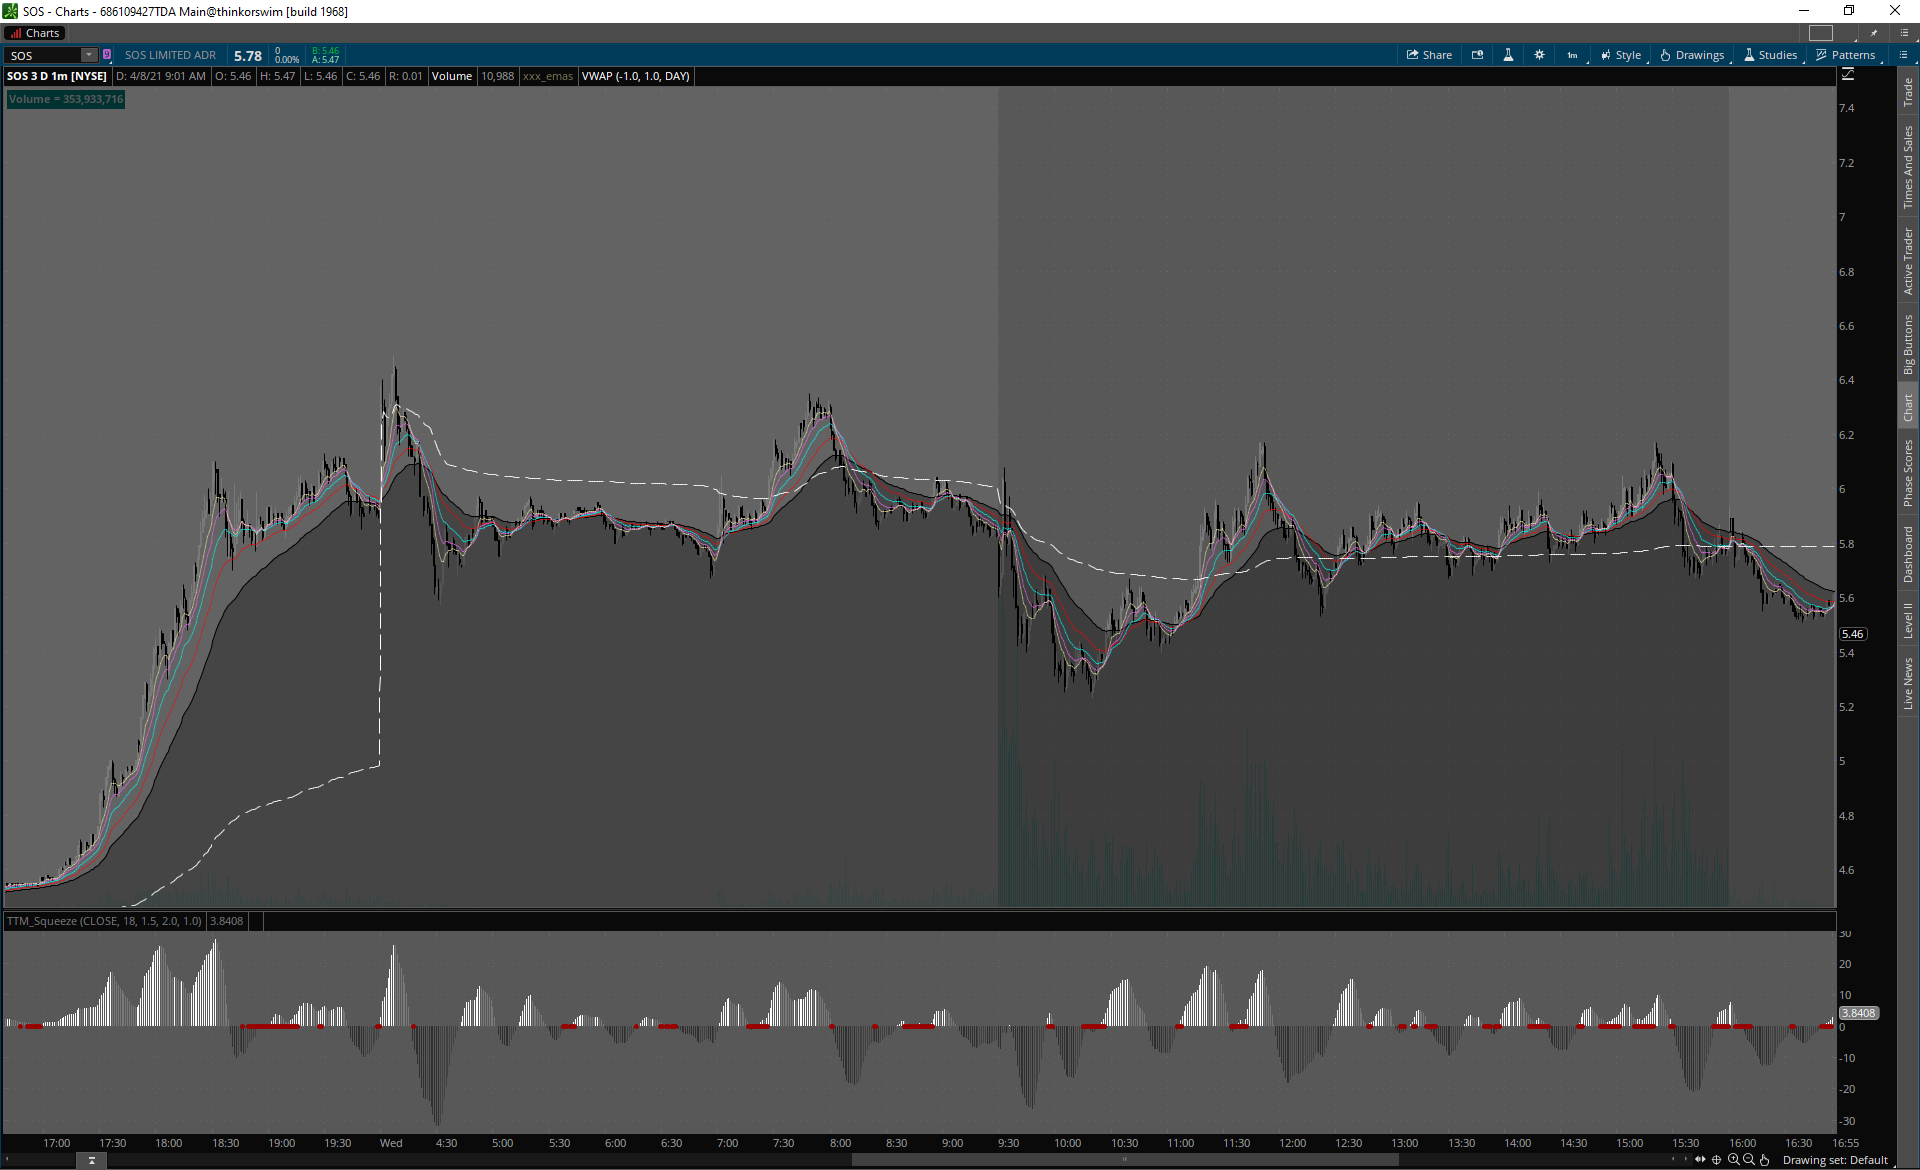Click the alert/notification icon next to Share

pos(1477,55)
